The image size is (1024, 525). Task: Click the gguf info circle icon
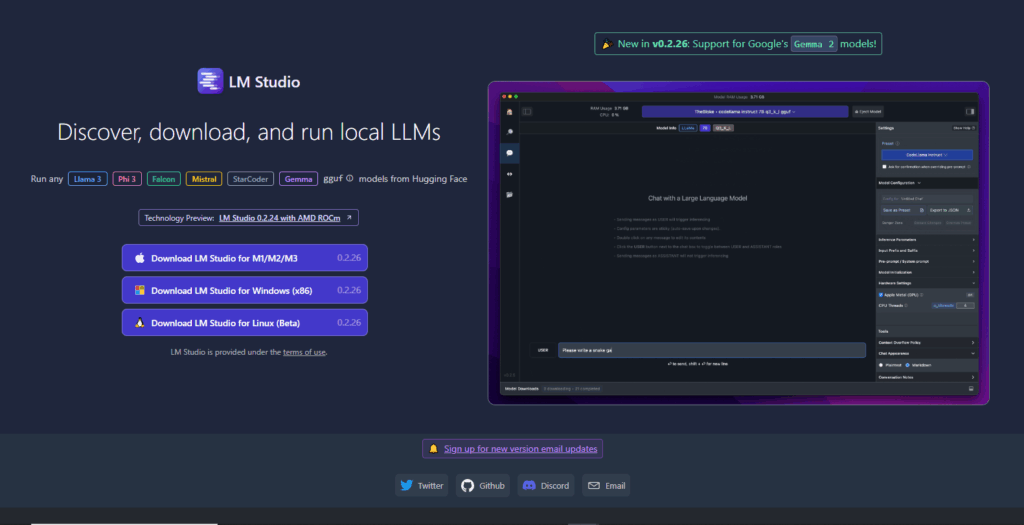pyautogui.click(x=350, y=178)
